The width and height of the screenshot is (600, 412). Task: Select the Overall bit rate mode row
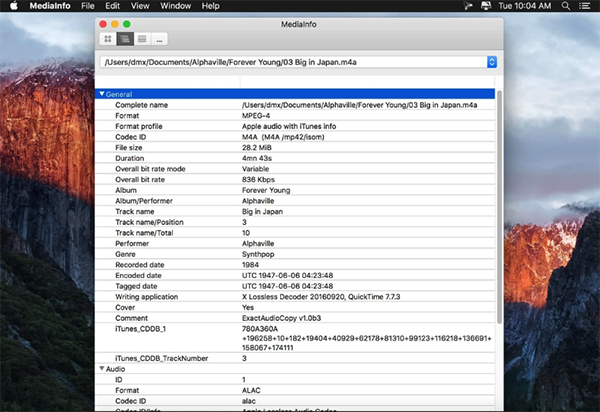pyautogui.click(x=295, y=169)
